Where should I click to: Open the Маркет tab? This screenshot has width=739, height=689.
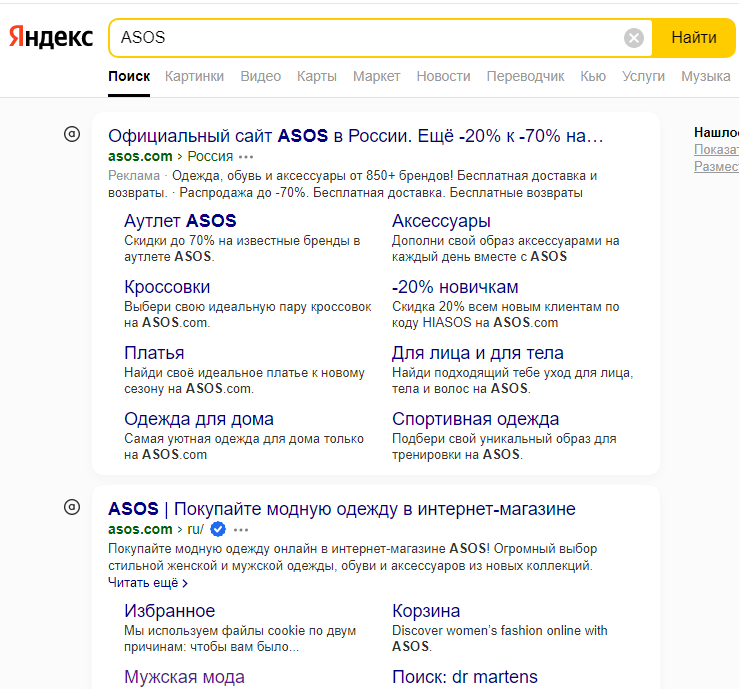click(x=377, y=76)
